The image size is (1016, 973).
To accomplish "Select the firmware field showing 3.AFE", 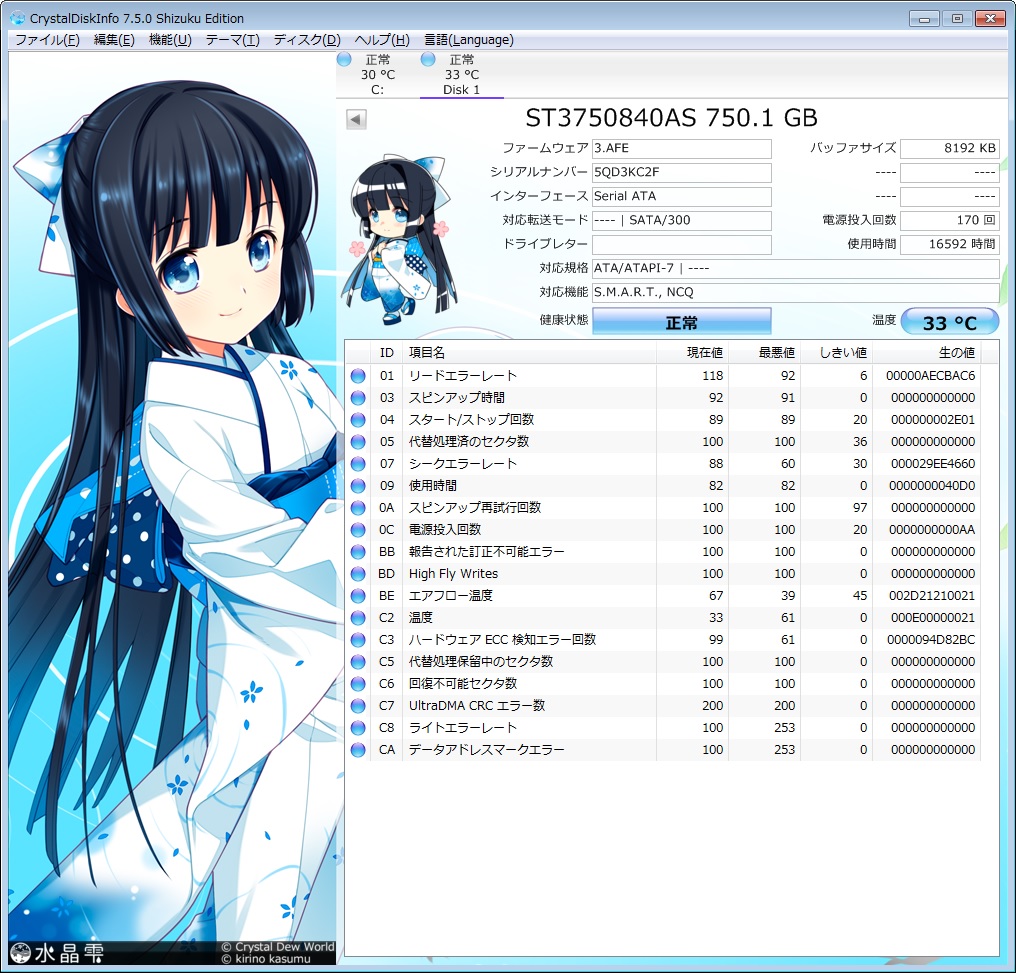I will 681,148.
